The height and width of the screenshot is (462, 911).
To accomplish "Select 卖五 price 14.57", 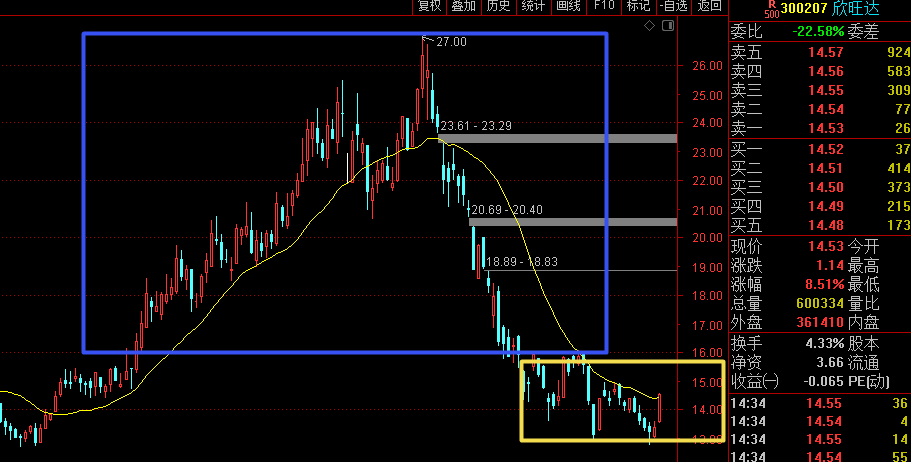I will 826,53.
